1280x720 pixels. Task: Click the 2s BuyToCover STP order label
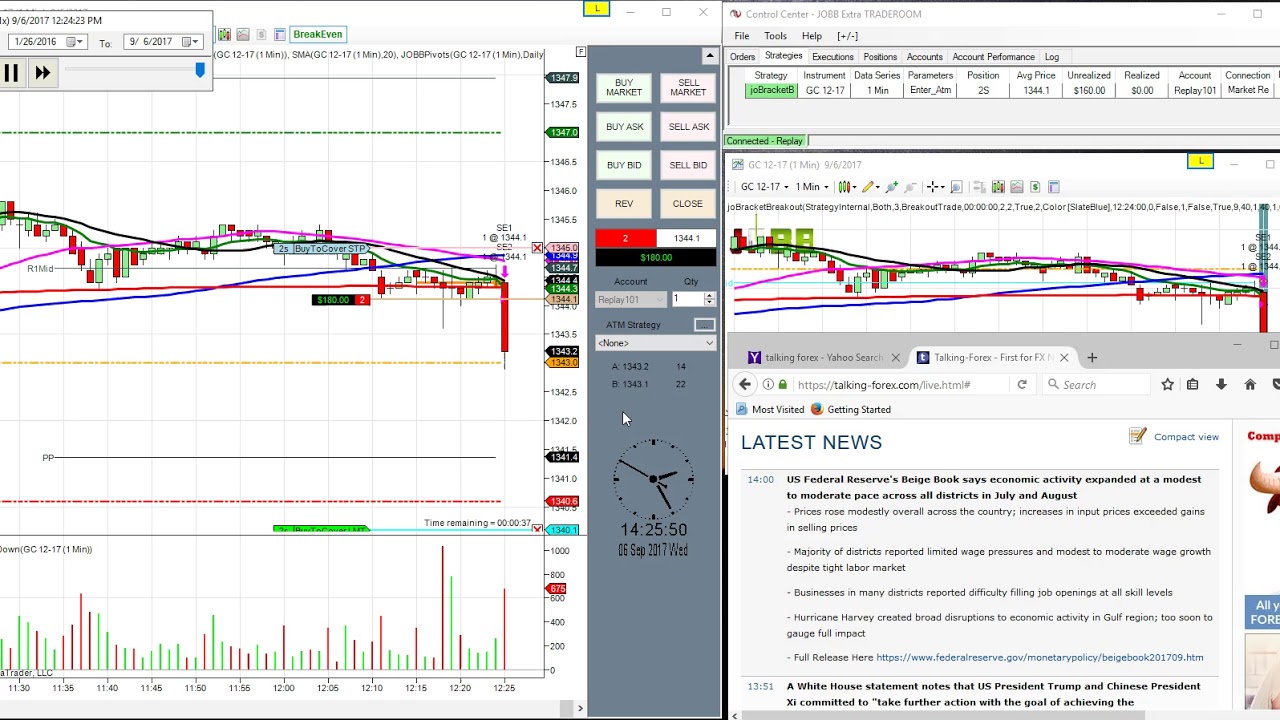tap(322, 249)
